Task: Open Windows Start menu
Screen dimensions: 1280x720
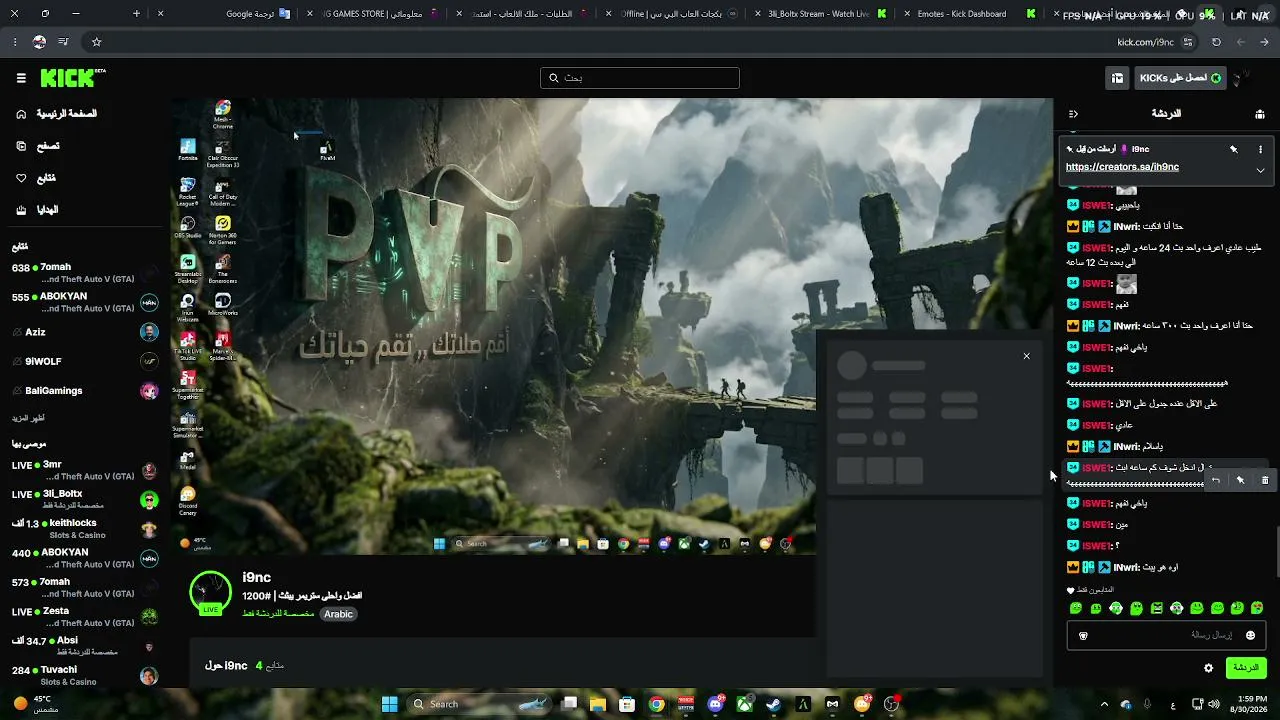Action: coord(390,704)
